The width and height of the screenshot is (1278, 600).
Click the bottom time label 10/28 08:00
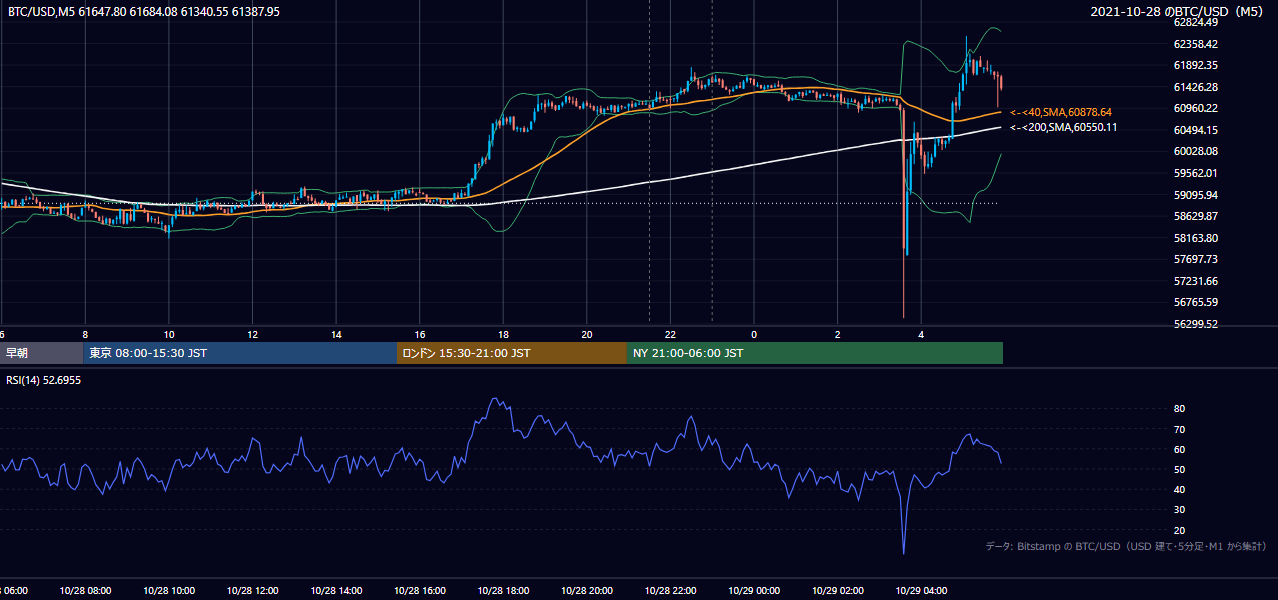(85, 591)
